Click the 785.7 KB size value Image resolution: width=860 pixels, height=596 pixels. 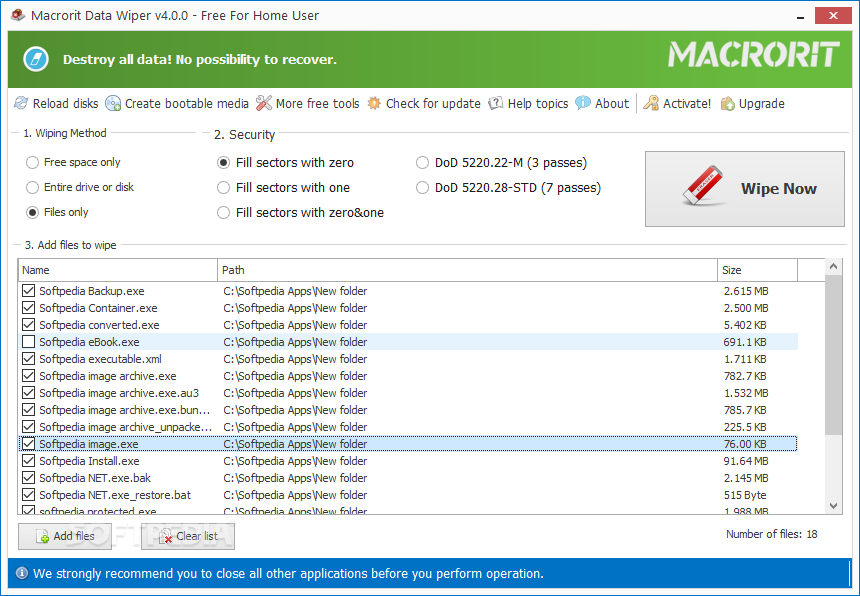pos(745,410)
